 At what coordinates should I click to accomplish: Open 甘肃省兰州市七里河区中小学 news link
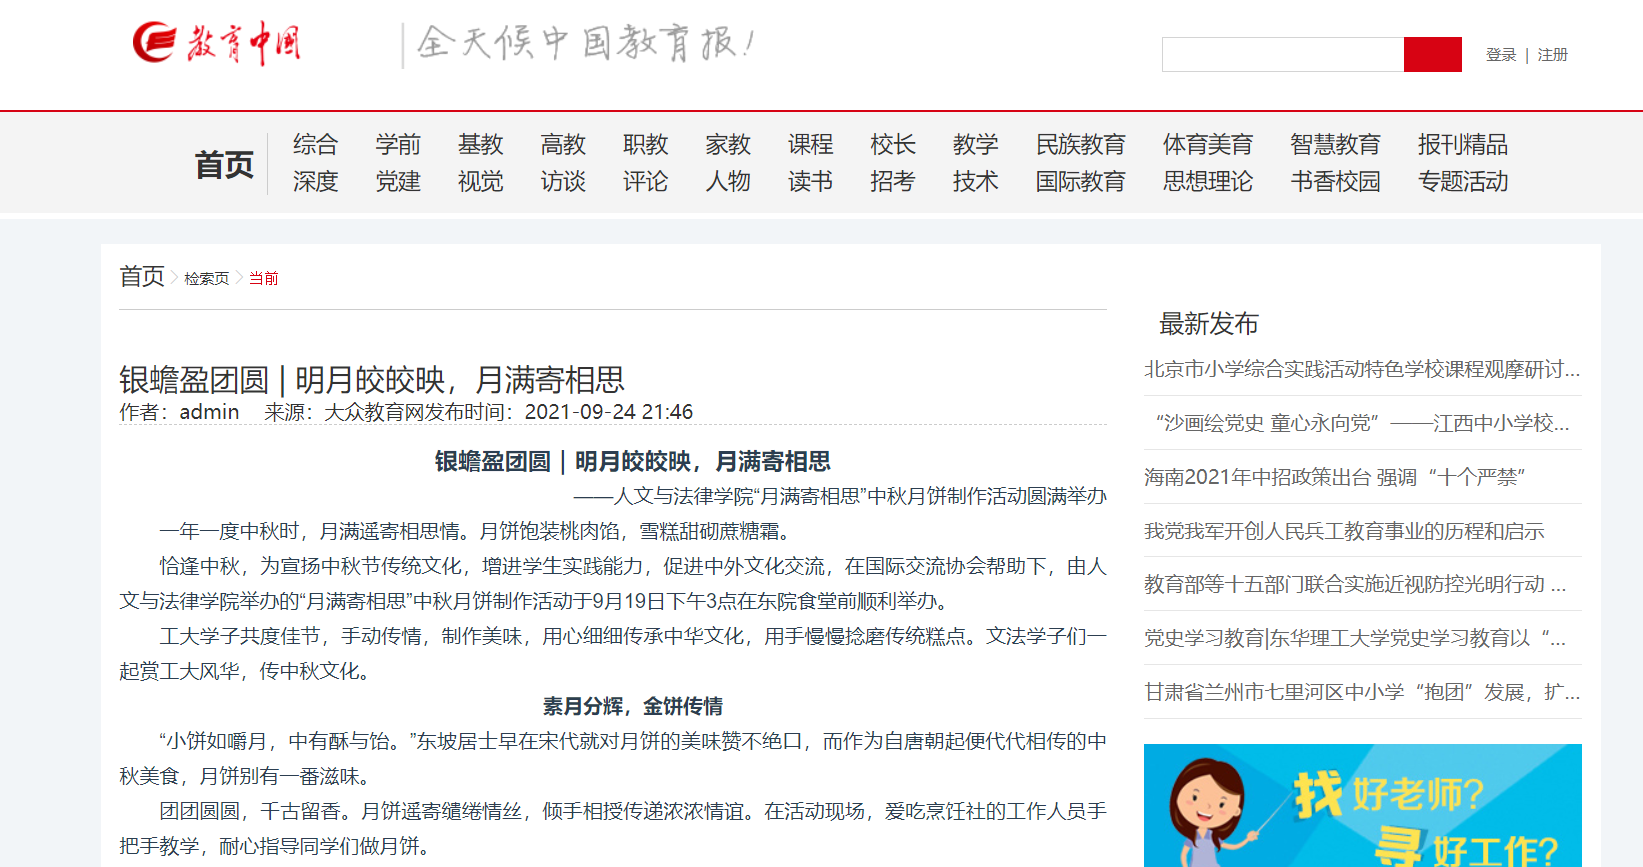click(x=1361, y=692)
